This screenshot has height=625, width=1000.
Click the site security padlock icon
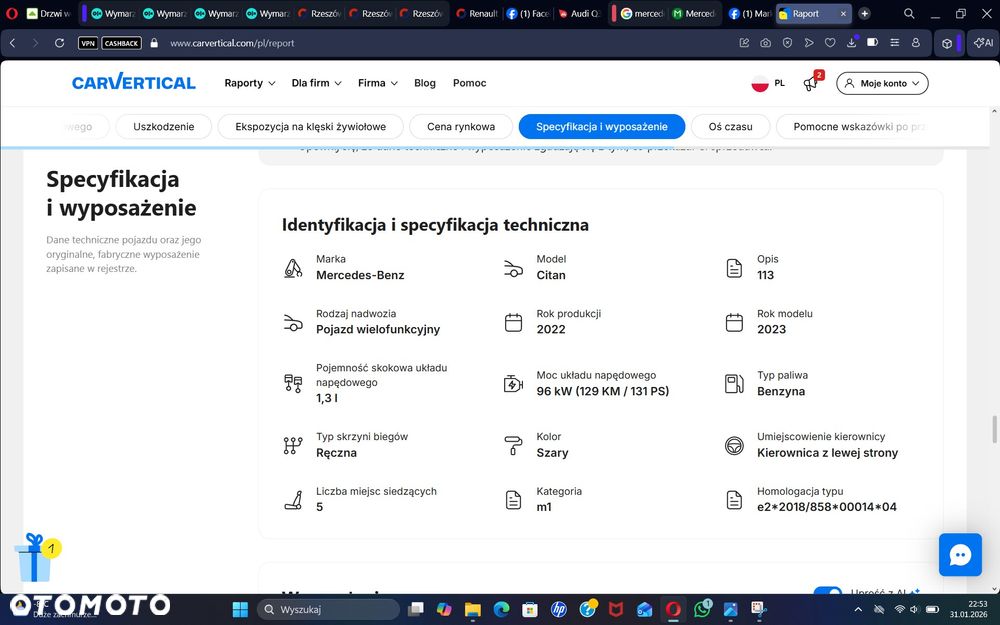click(x=154, y=43)
